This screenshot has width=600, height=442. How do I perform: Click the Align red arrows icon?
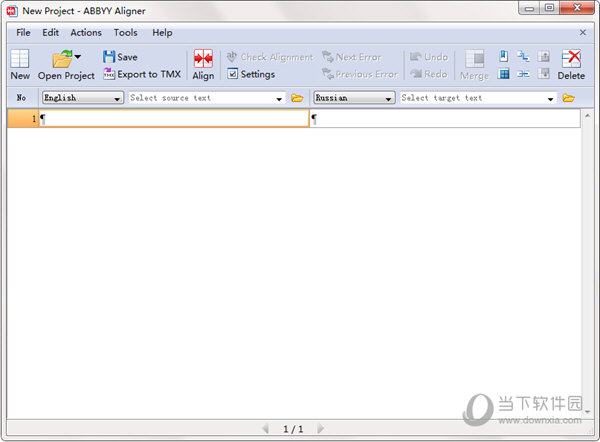click(203, 59)
